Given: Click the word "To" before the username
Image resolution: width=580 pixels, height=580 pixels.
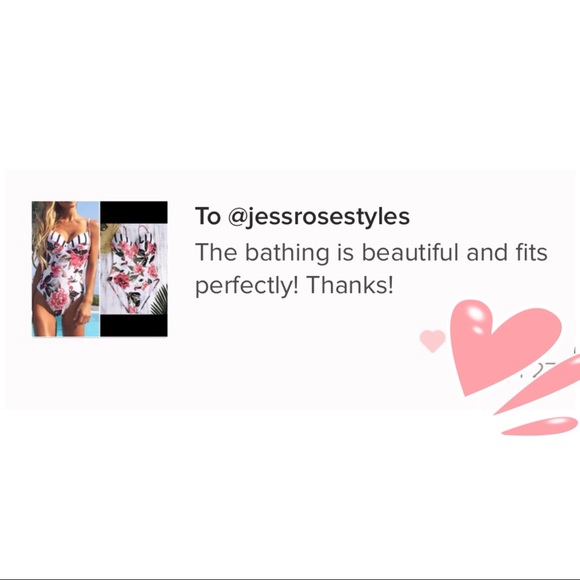Looking at the screenshot, I should (x=208, y=216).
